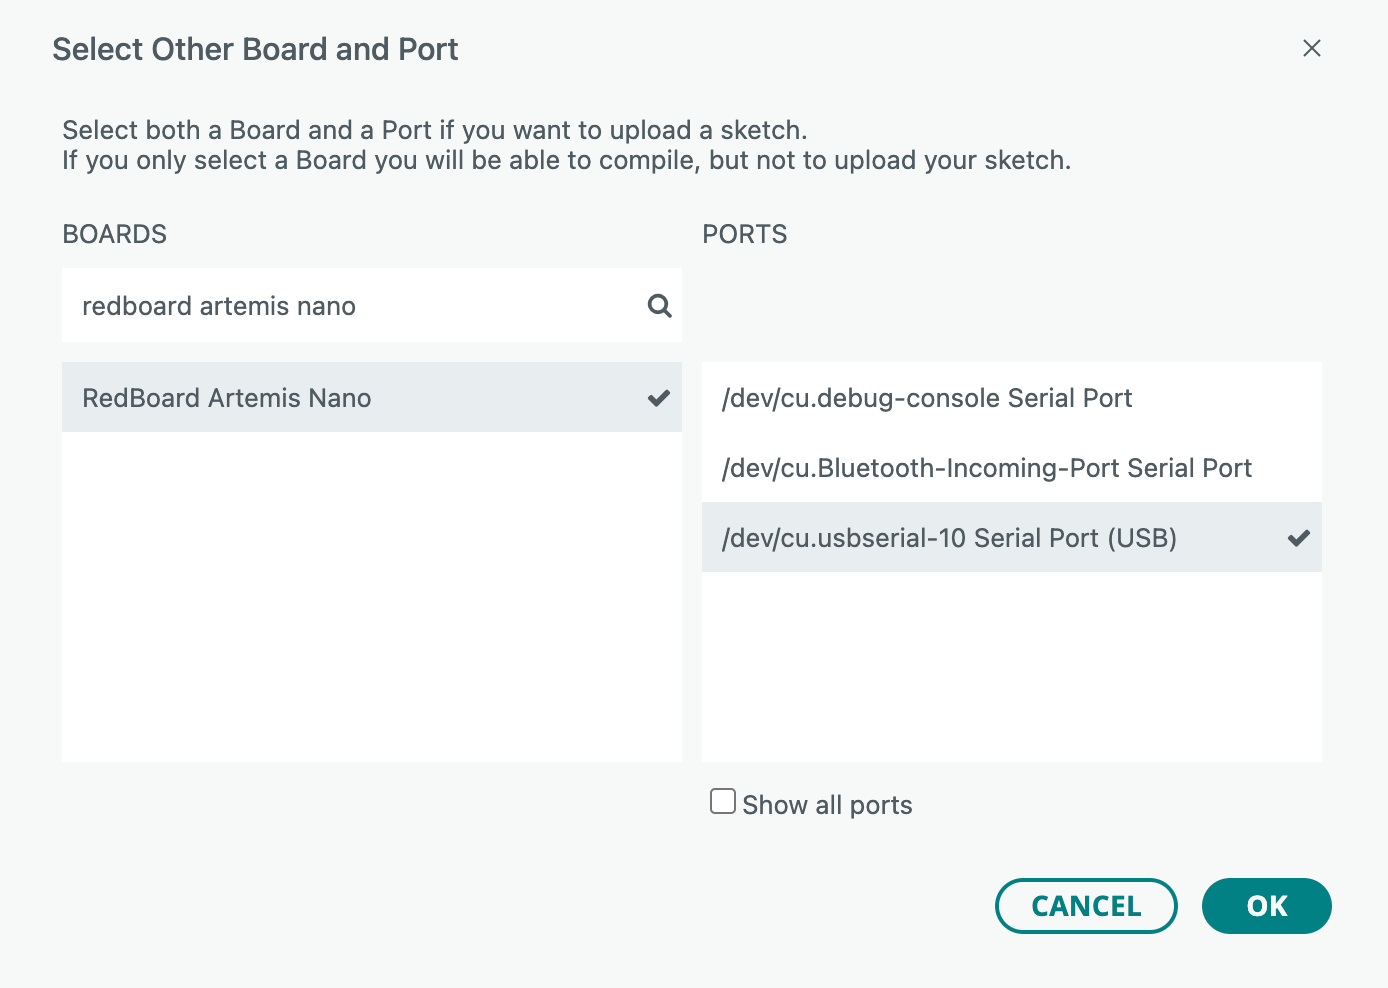The width and height of the screenshot is (1388, 988).
Task: Select RedBoard Artemis Nano from the boards list
Action: tap(227, 397)
